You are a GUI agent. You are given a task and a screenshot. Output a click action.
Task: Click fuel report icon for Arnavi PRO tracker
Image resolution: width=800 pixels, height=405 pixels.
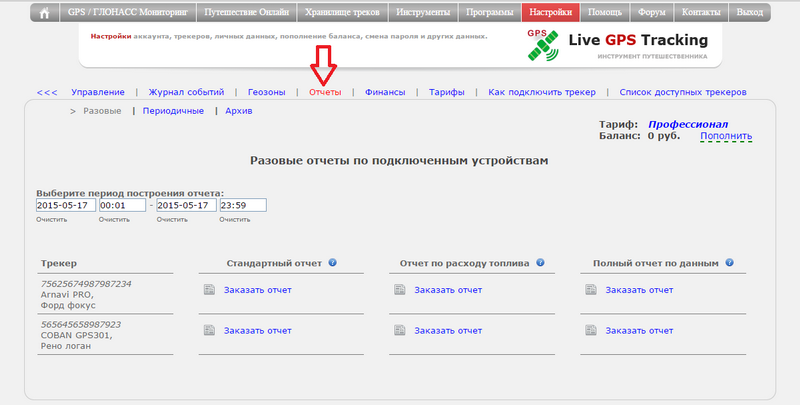pos(400,290)
